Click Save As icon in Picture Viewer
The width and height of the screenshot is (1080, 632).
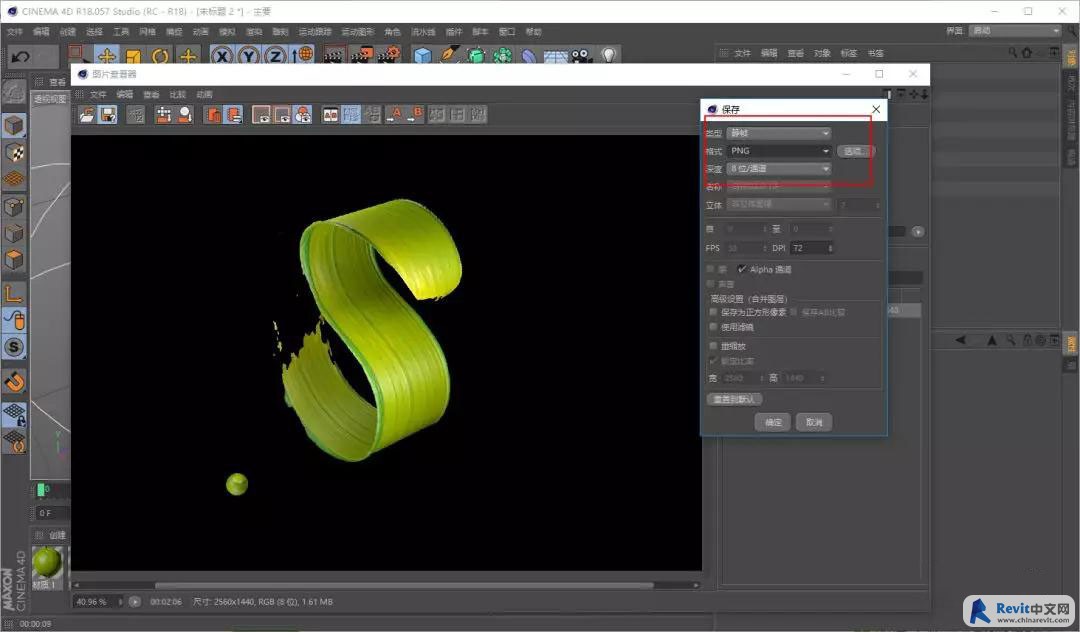coord(108,115)
